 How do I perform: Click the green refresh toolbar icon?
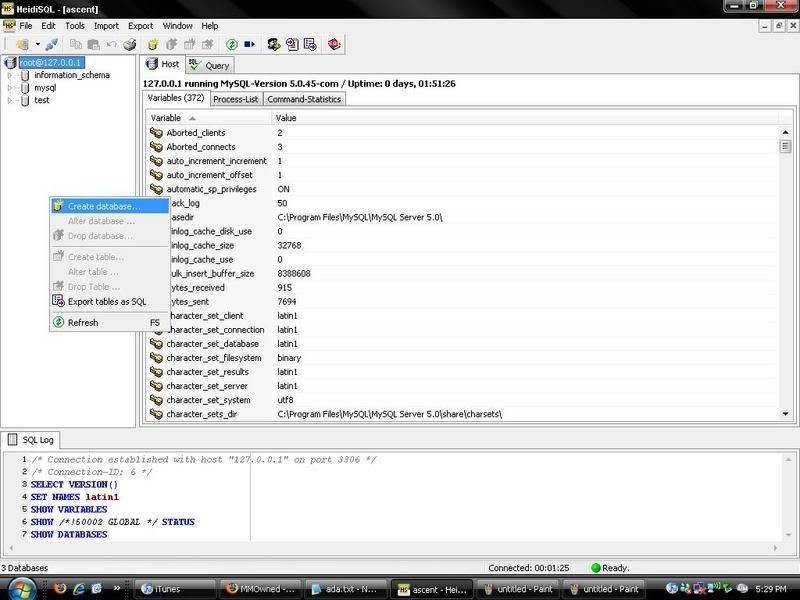pyautogui.click(x=232, y=44)
